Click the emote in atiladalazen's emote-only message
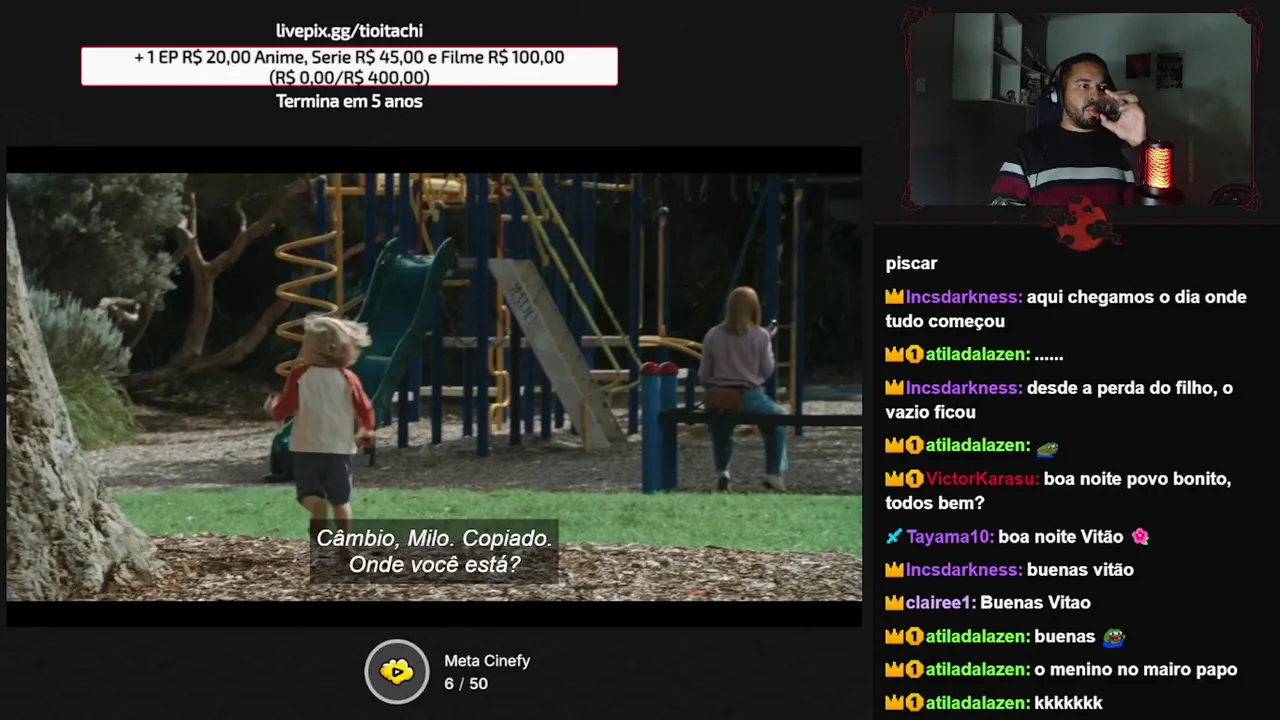 coord(1047,446)
